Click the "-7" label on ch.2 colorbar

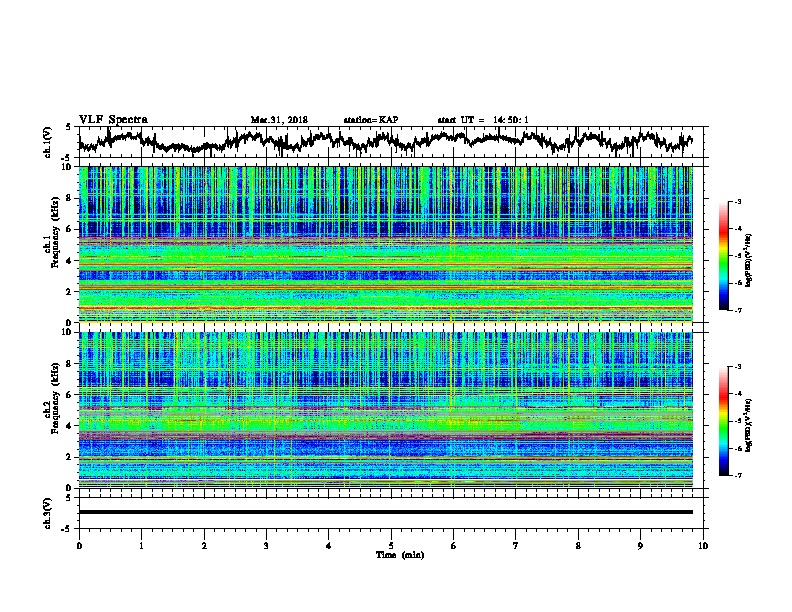[738, 475]
